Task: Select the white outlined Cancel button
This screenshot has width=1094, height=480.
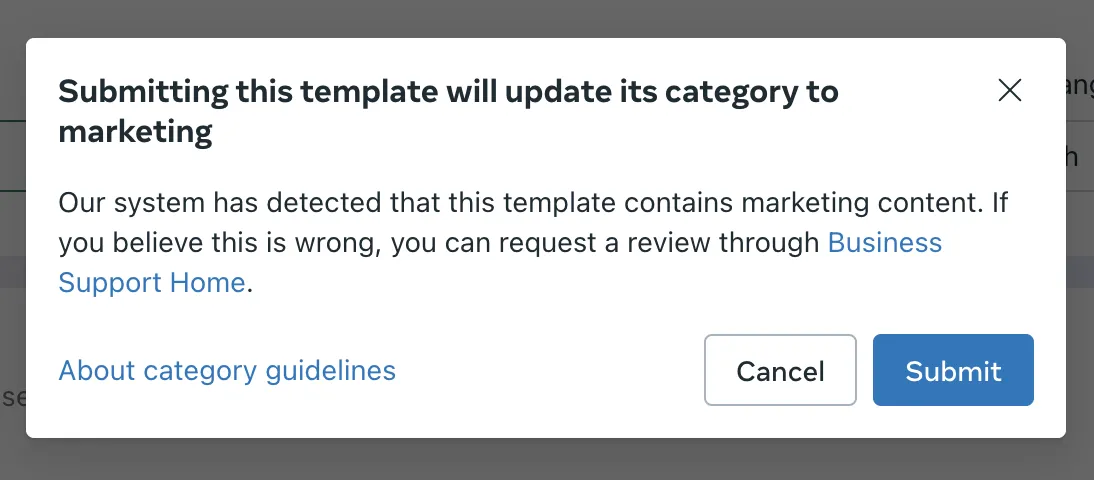Action: 780,371
